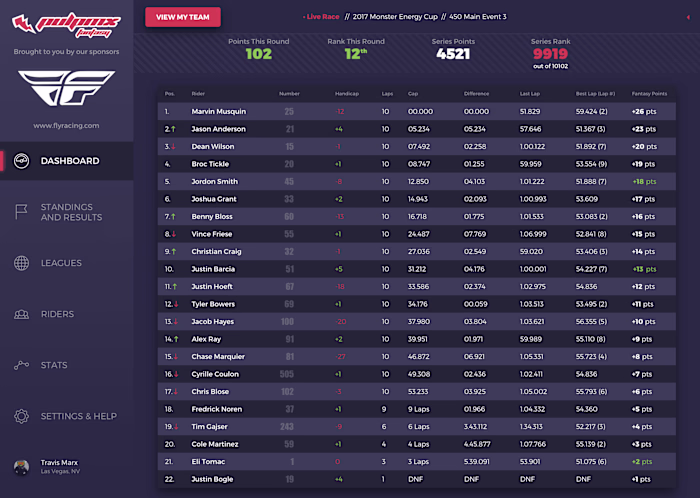Sort by the Difference column header
Screen dimensions: 700x498
[x=476, y=94]
